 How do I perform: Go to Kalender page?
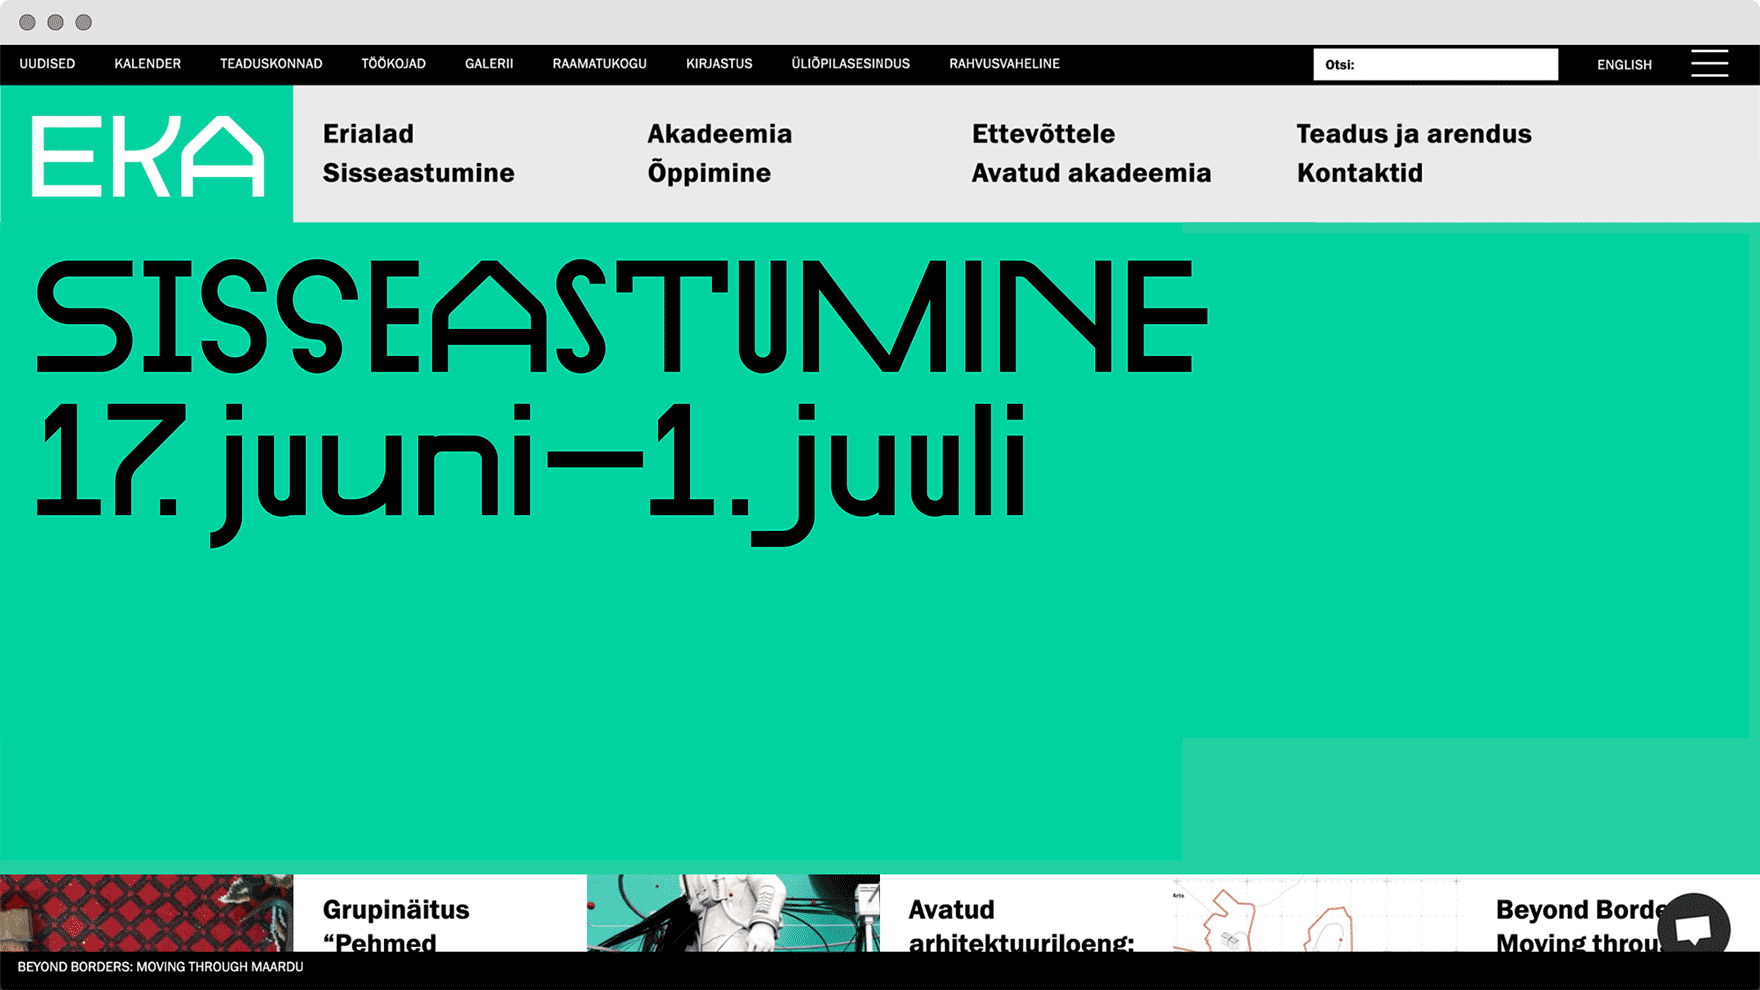click(147, 64)
